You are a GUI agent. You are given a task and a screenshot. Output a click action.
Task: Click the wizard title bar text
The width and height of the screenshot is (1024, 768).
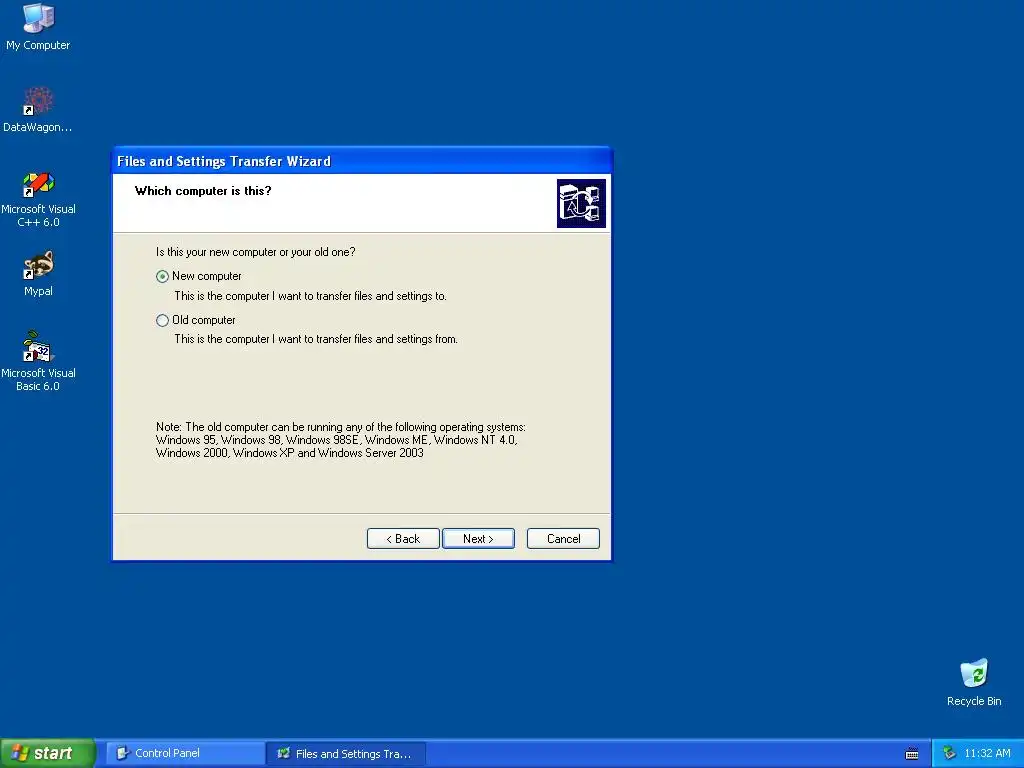tap(223, 161)
